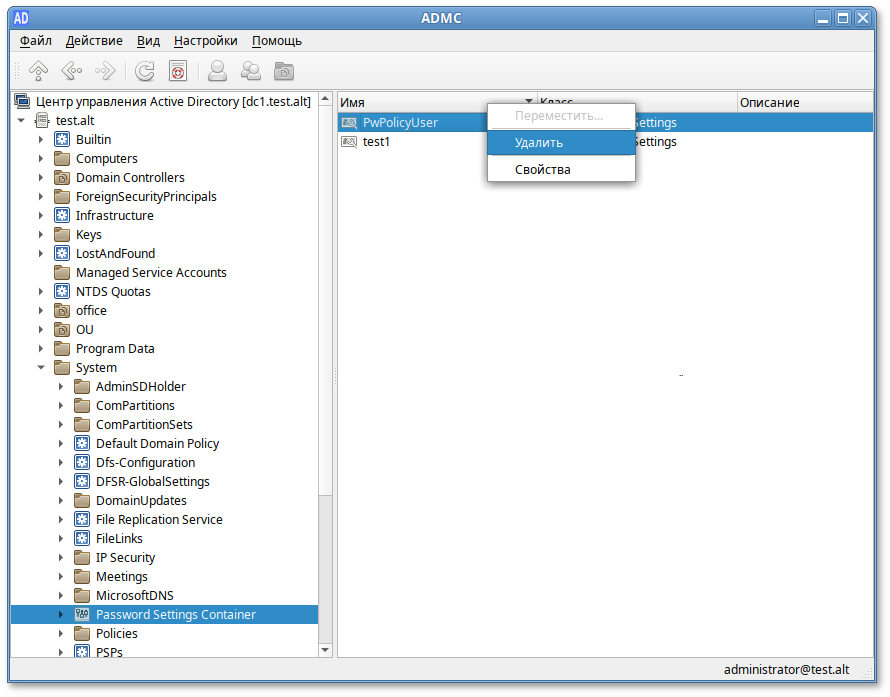Collapse the test.alt domain node
Image resolution: width=890 pixels, height=697 pixels.
click(21, 121)
